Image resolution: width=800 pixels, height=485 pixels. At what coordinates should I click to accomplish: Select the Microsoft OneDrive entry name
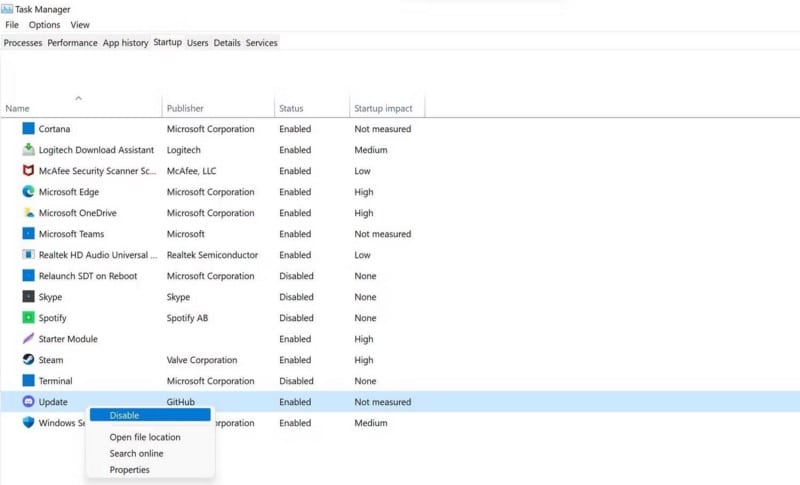point(78,213)
